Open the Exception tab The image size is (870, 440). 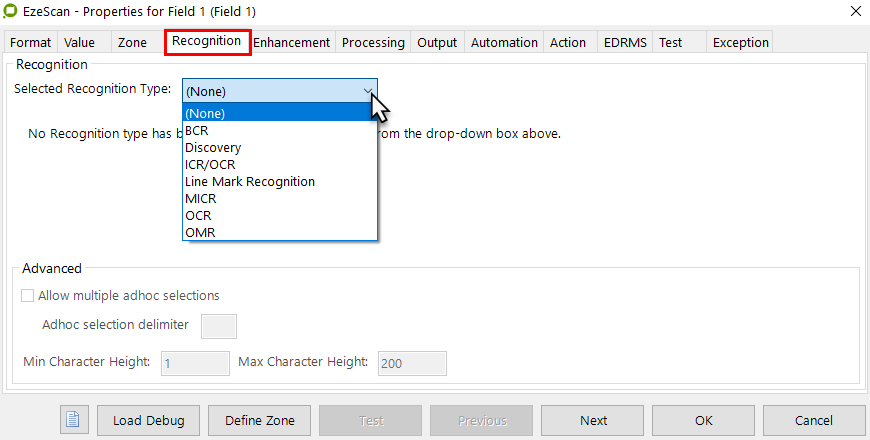740,42
